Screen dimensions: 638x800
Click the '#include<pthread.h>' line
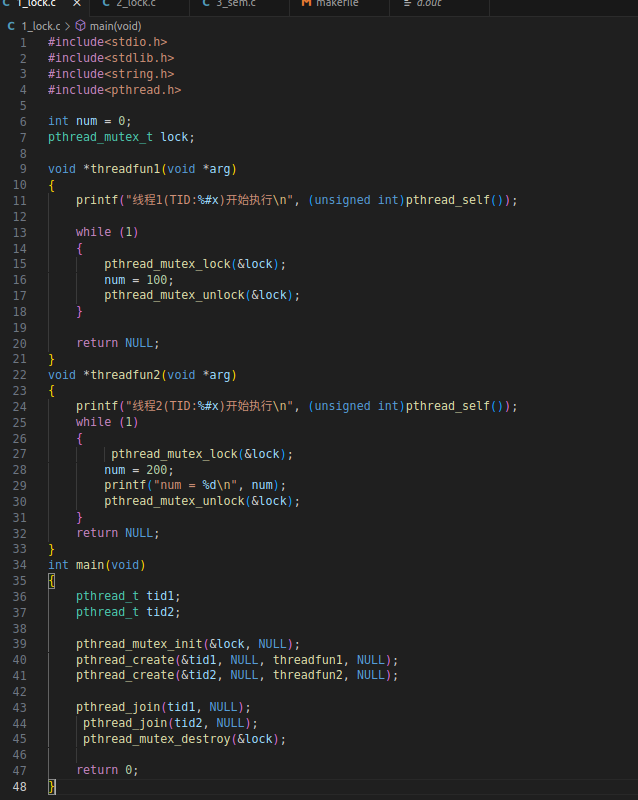click(x=115, y=89)
